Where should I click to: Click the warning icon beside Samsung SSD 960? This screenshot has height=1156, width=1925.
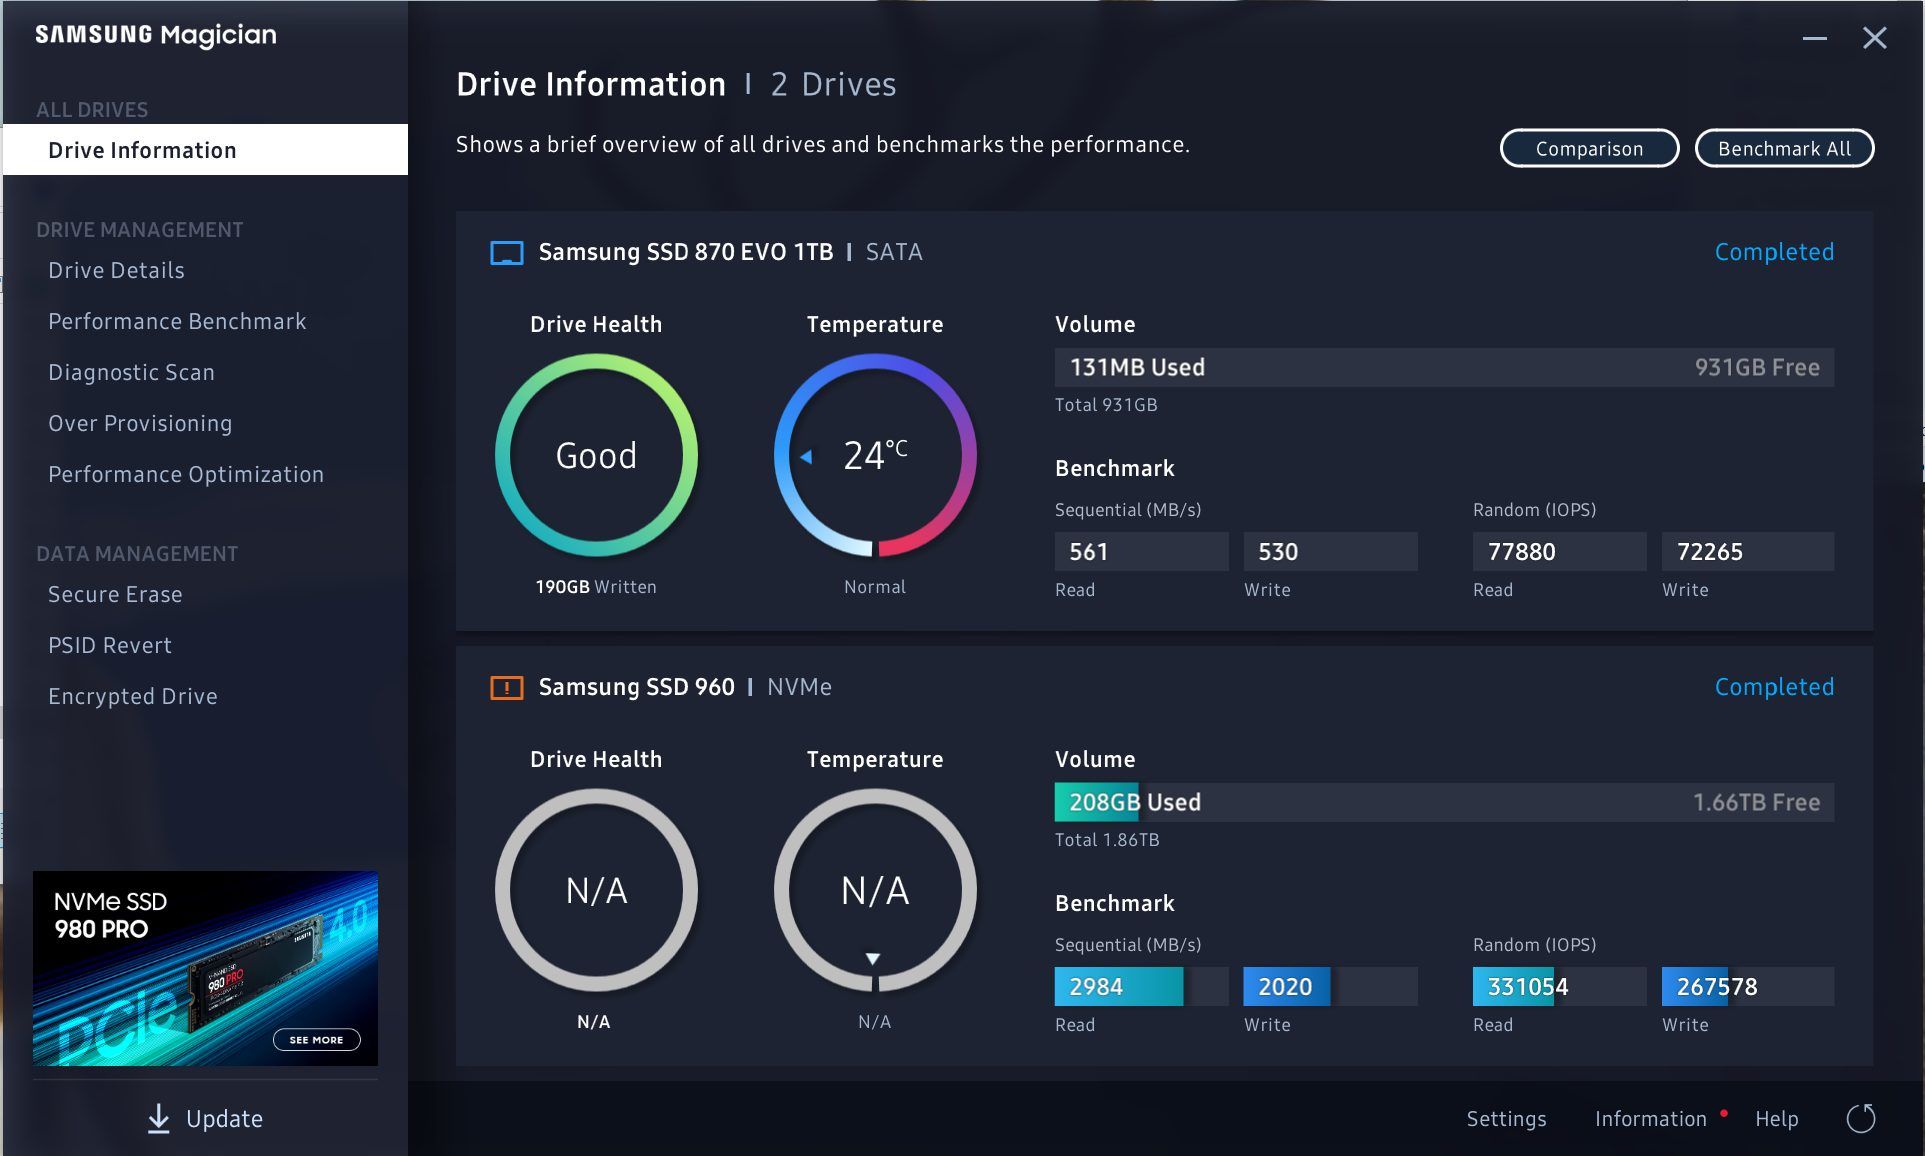tap(506, 688)
